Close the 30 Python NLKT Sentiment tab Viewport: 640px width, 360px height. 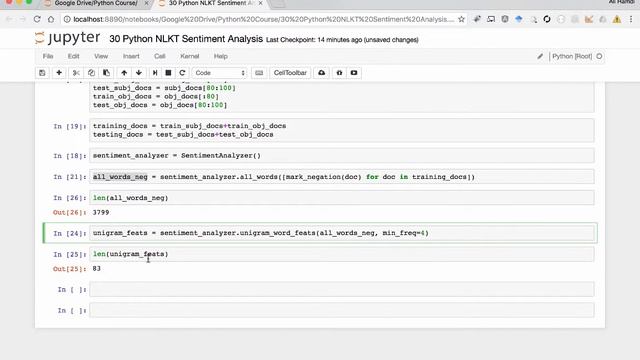[260, 3]
